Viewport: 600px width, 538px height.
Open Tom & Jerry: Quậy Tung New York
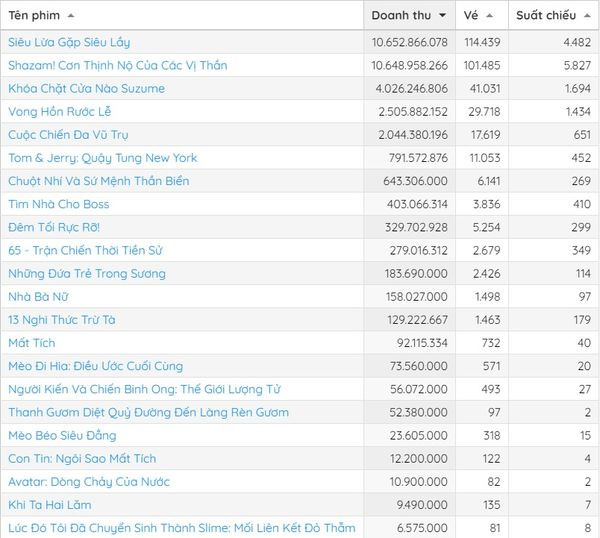coord(102,158)
